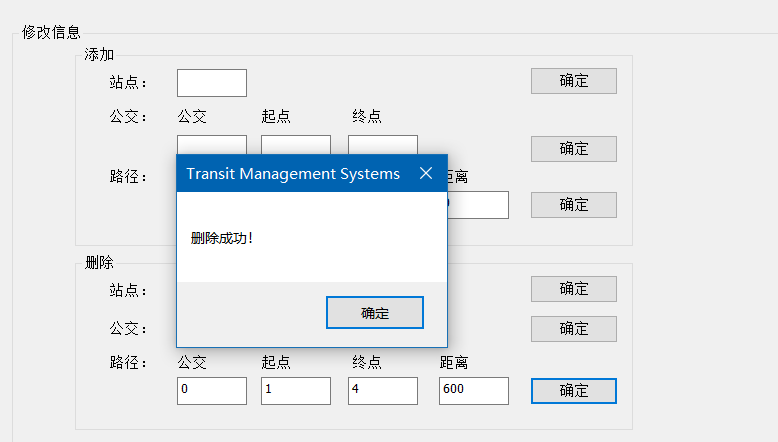Viewport: 778px width, 442px height.
Task: Click 确定 for the 添加 路径 row
Action: 574,205
